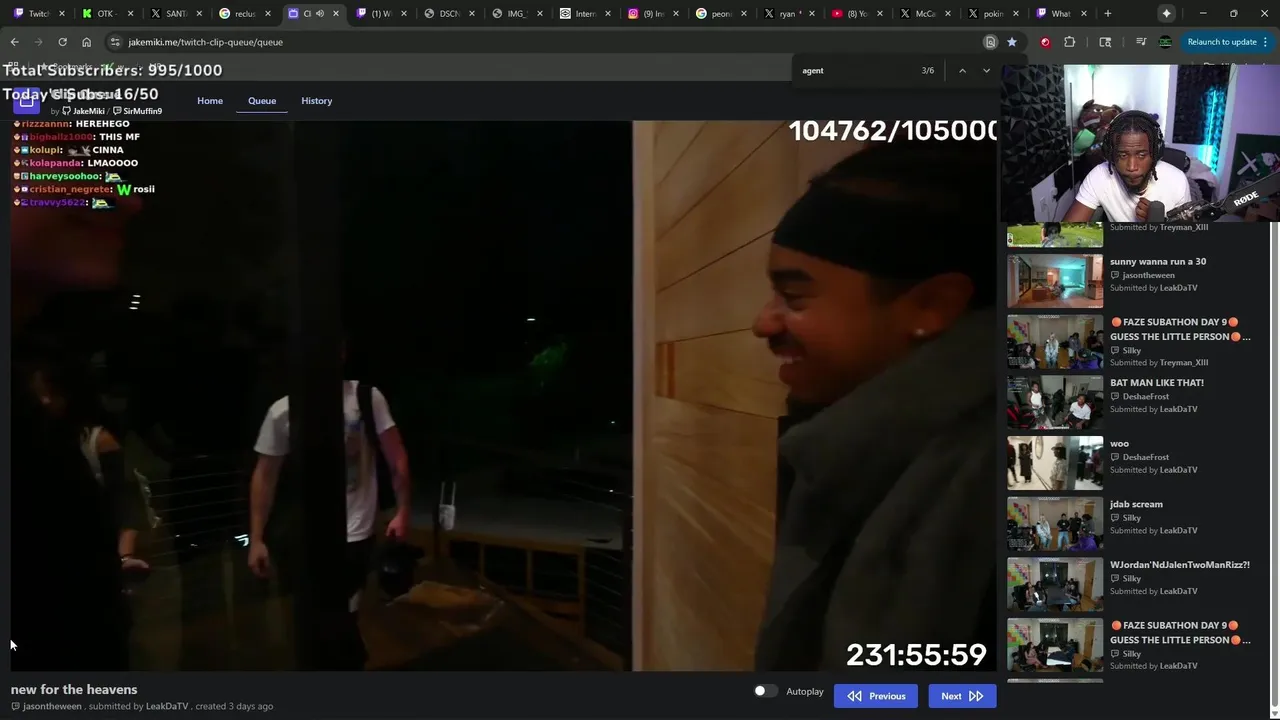
Task: Open a new tab with the plus icon
Action: (1107, 14)
